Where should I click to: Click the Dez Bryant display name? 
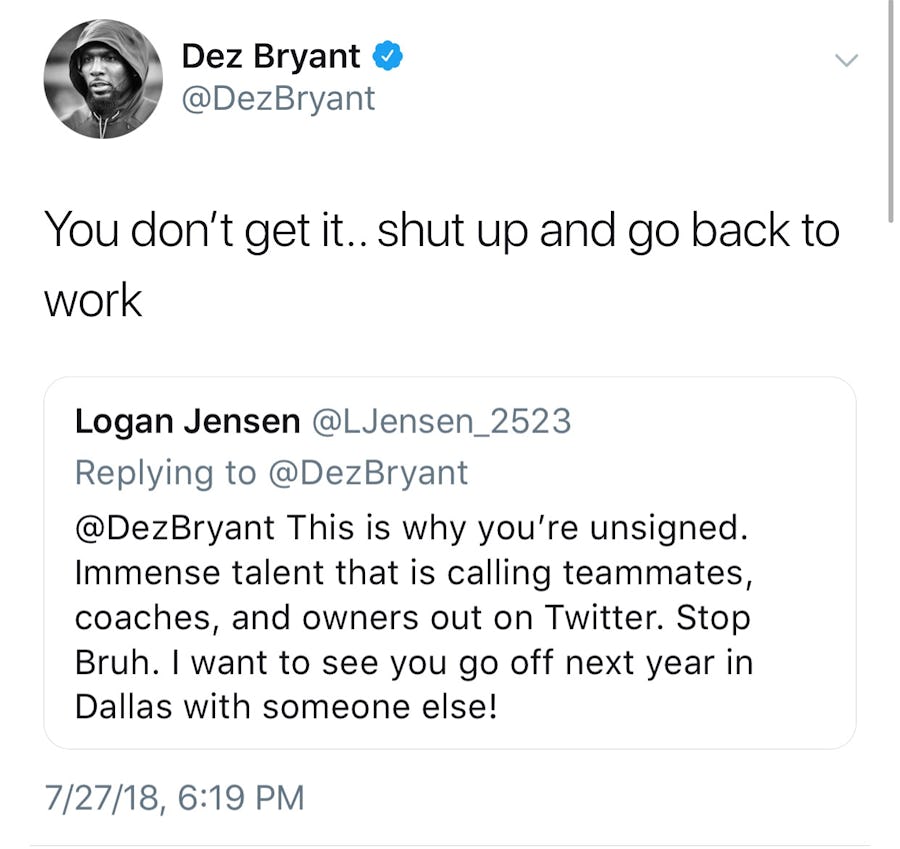click(x=270, y=57)
